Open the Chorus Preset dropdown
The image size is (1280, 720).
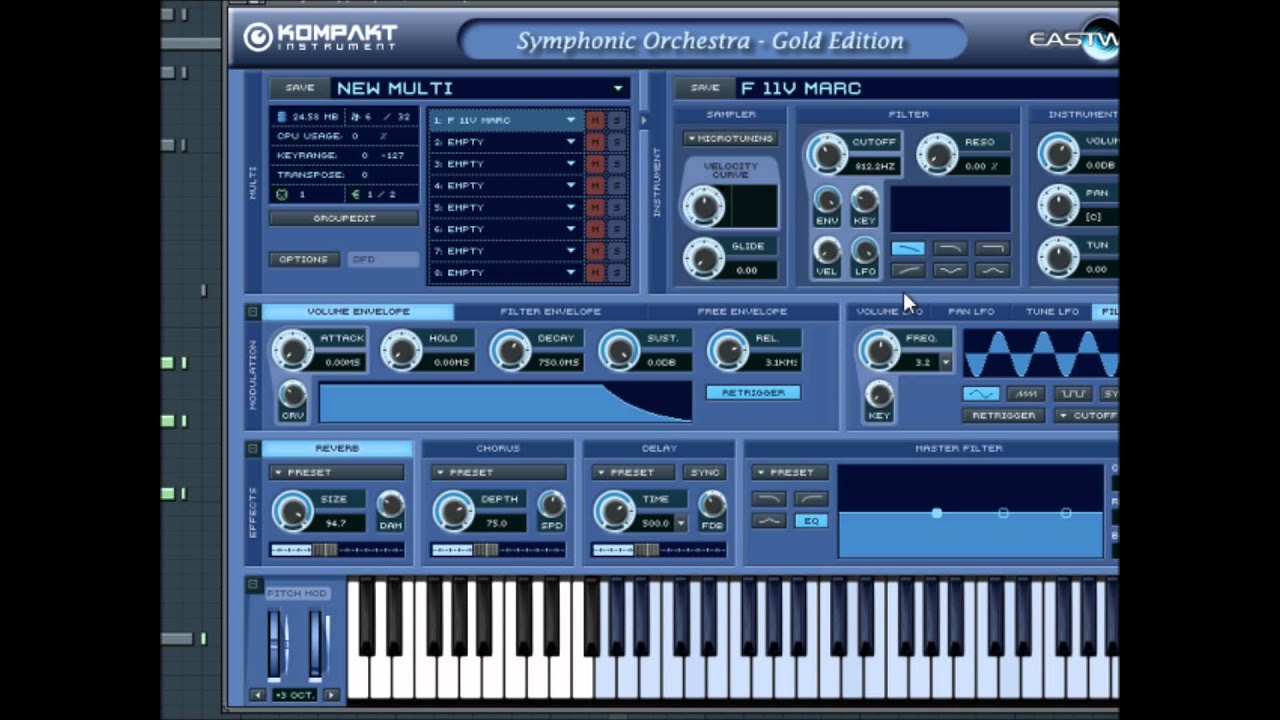pos(499,472)
